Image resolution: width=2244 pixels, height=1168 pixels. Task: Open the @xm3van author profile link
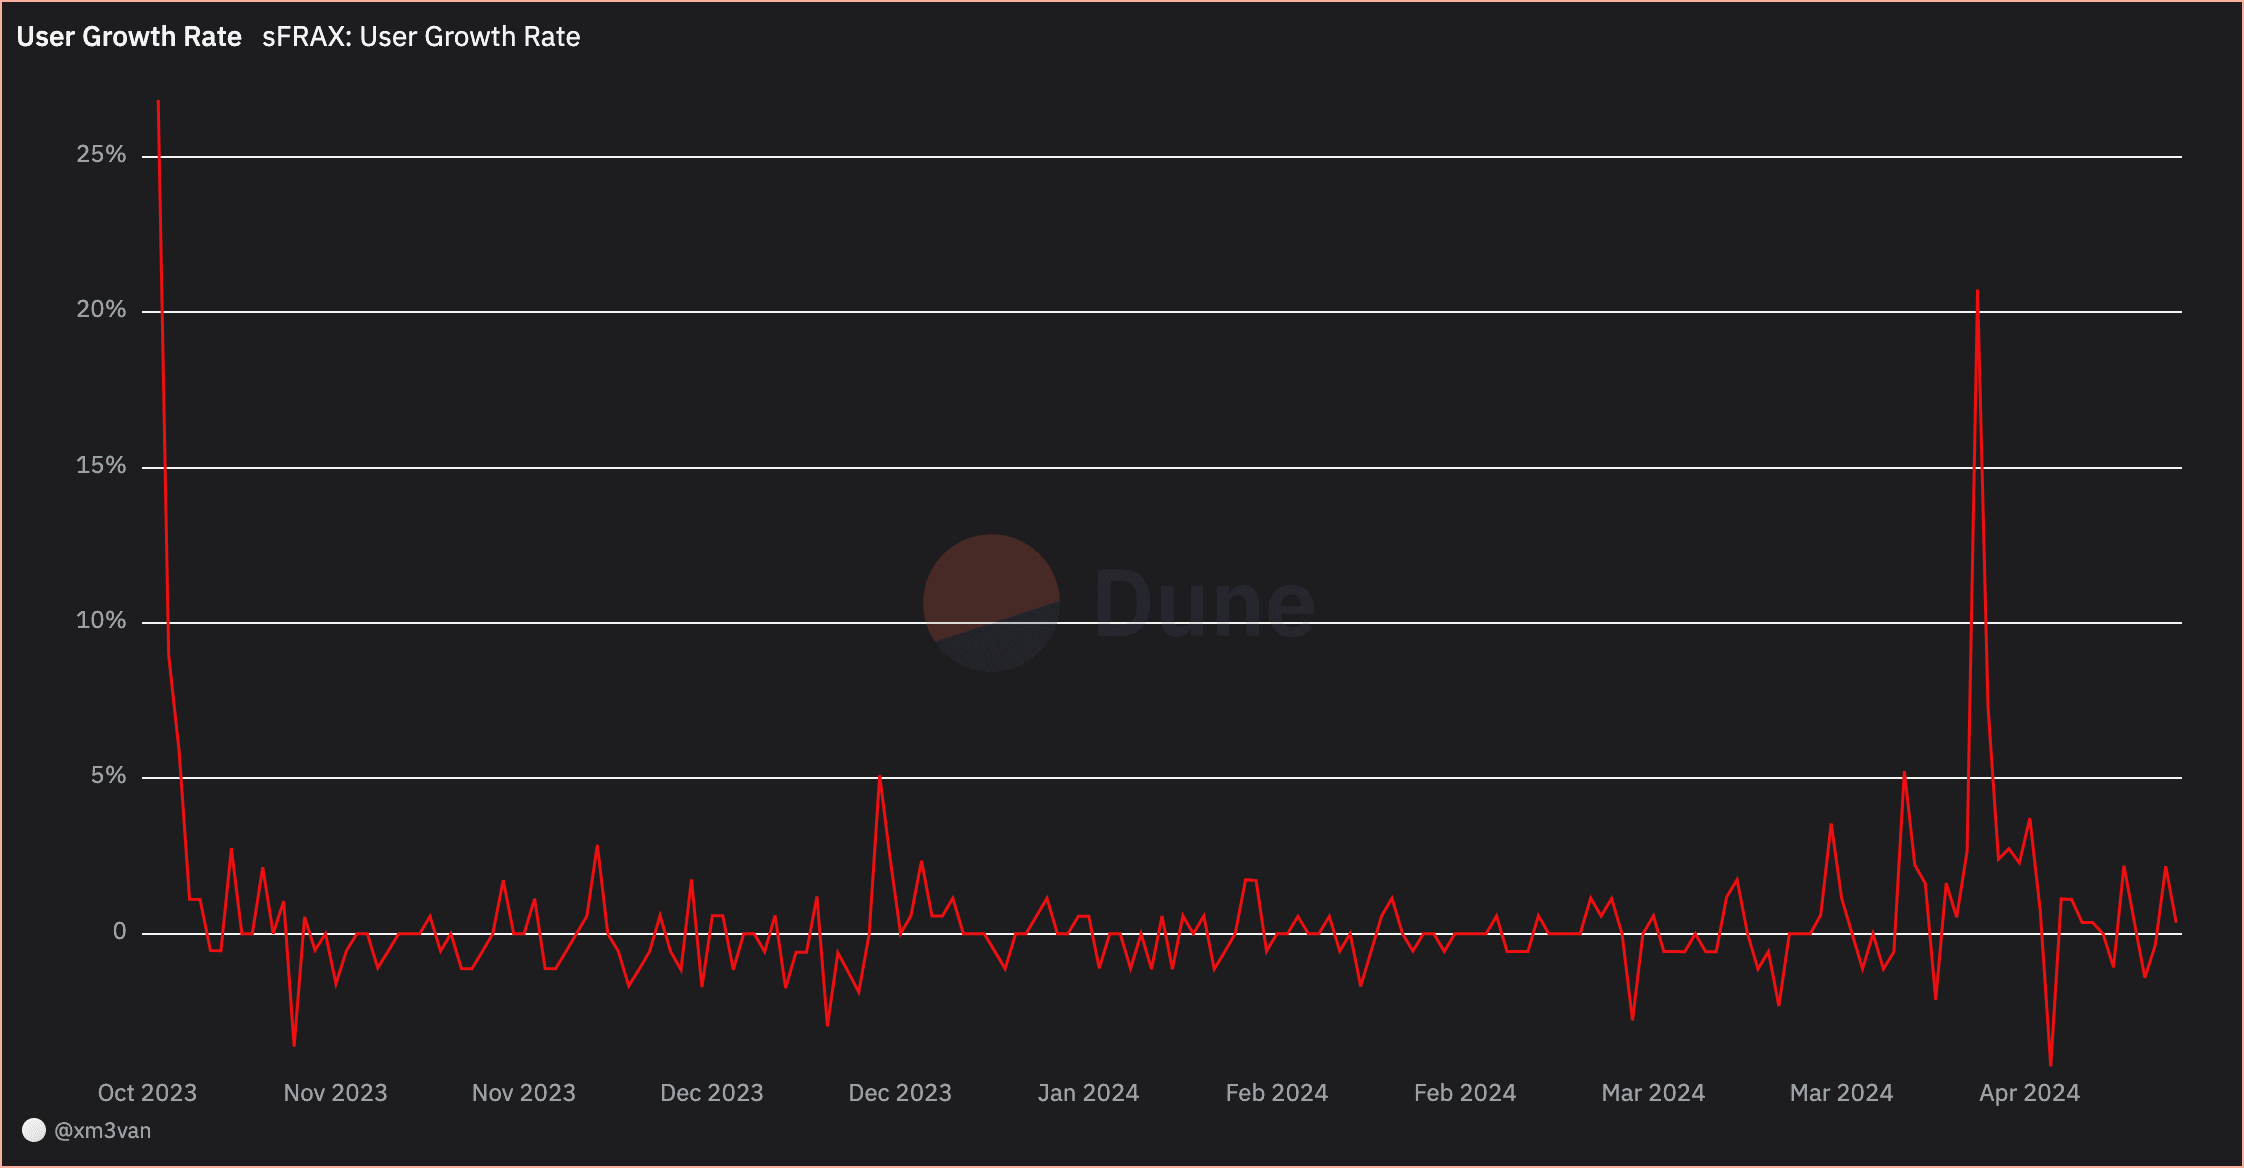point(102,1131)
